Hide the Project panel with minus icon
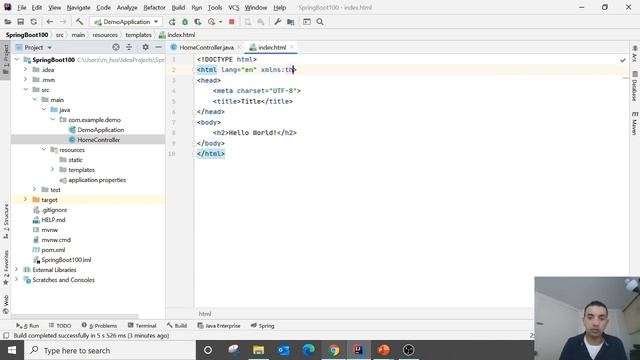This screenshot has width=640, height=360. pos(158,47)
